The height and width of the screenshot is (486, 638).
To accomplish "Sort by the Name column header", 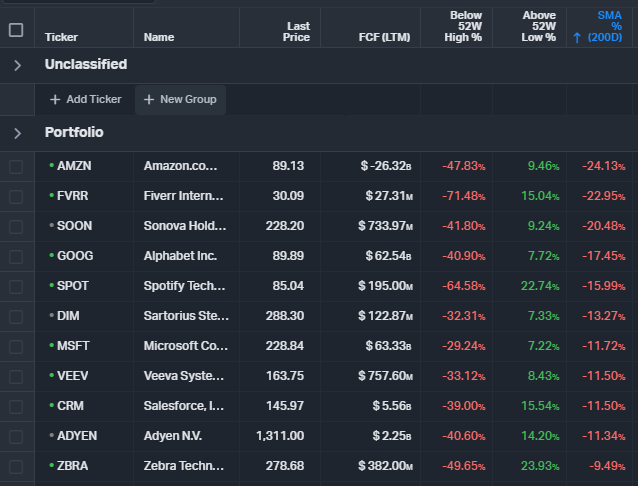I will click(159, 37).
